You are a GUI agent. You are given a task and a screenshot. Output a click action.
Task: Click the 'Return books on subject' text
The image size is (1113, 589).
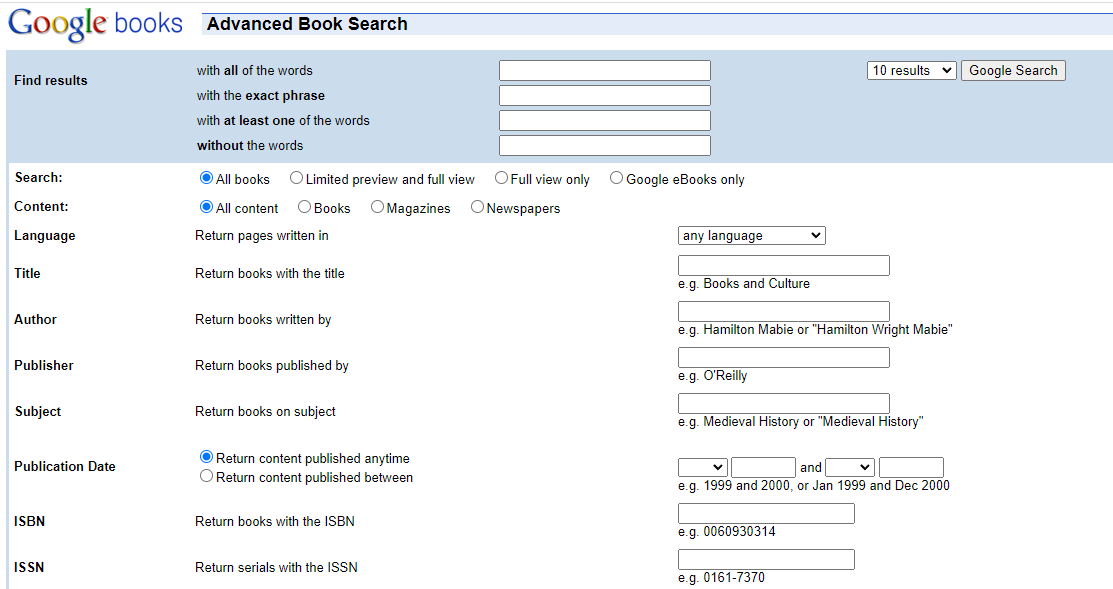point(265,412)
